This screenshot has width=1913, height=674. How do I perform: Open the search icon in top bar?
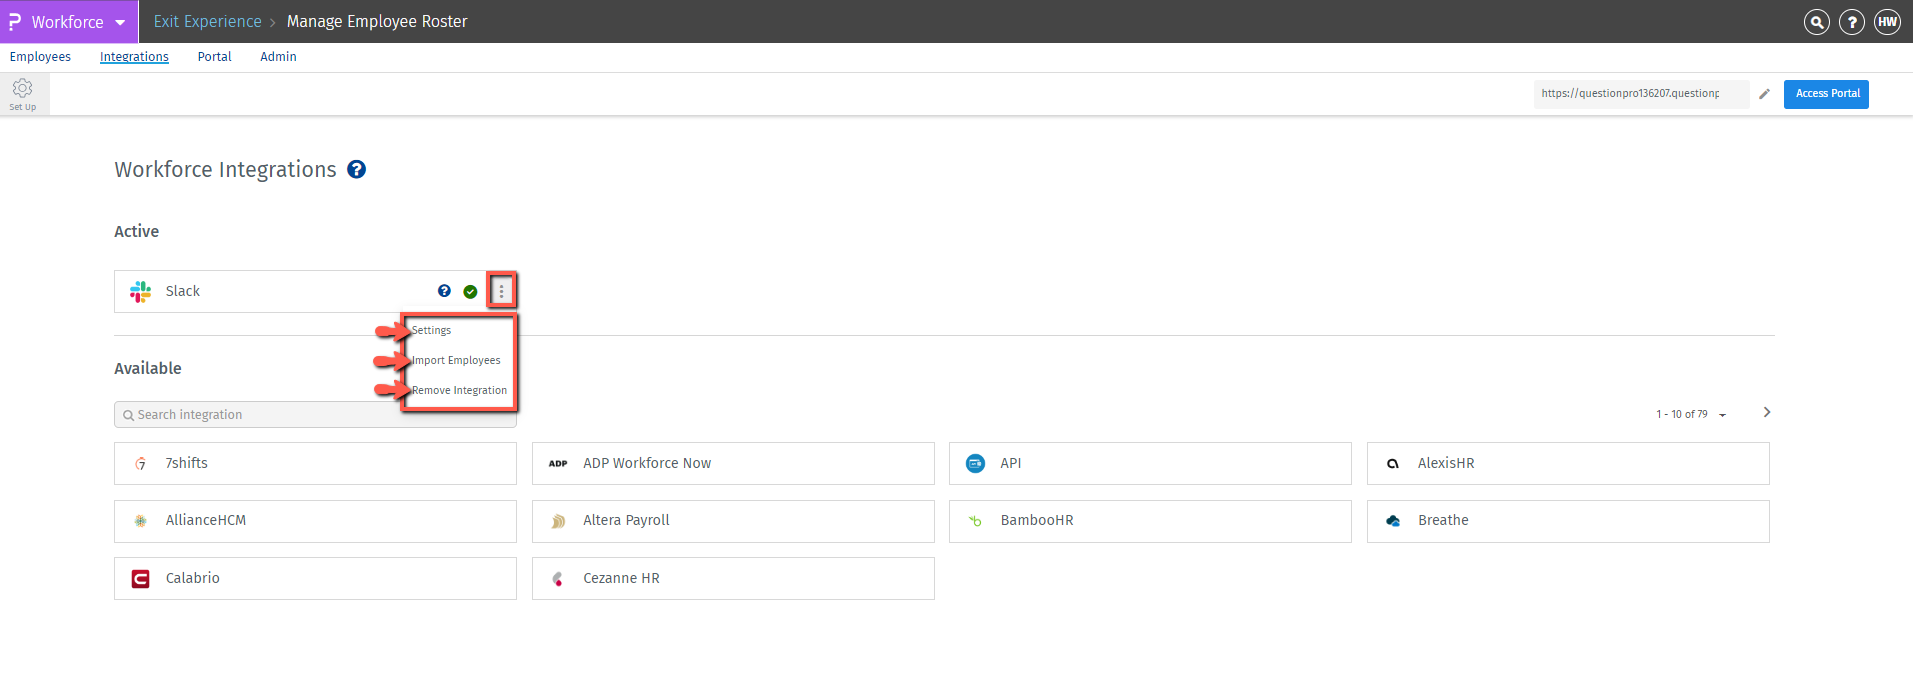click(1816, 22)
